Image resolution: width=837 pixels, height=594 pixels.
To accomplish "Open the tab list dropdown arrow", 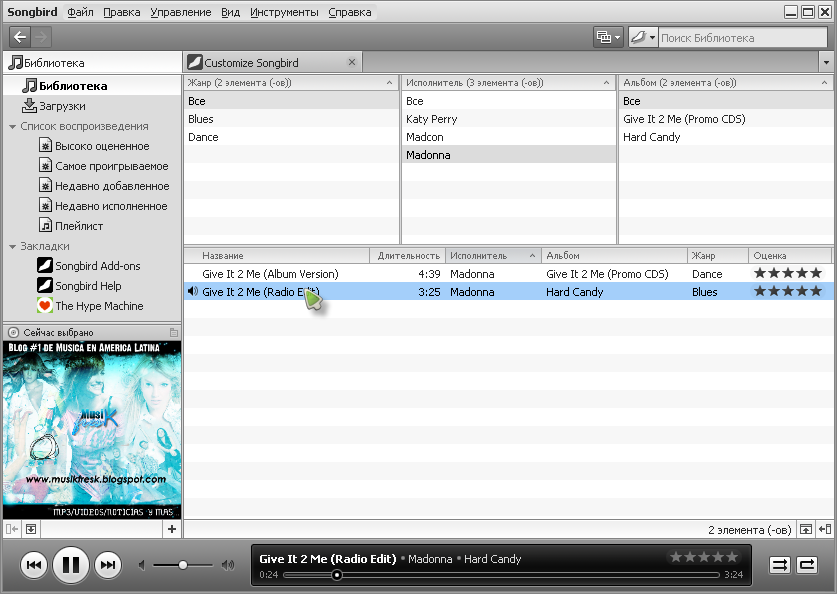I will click(x=826, y=62).
